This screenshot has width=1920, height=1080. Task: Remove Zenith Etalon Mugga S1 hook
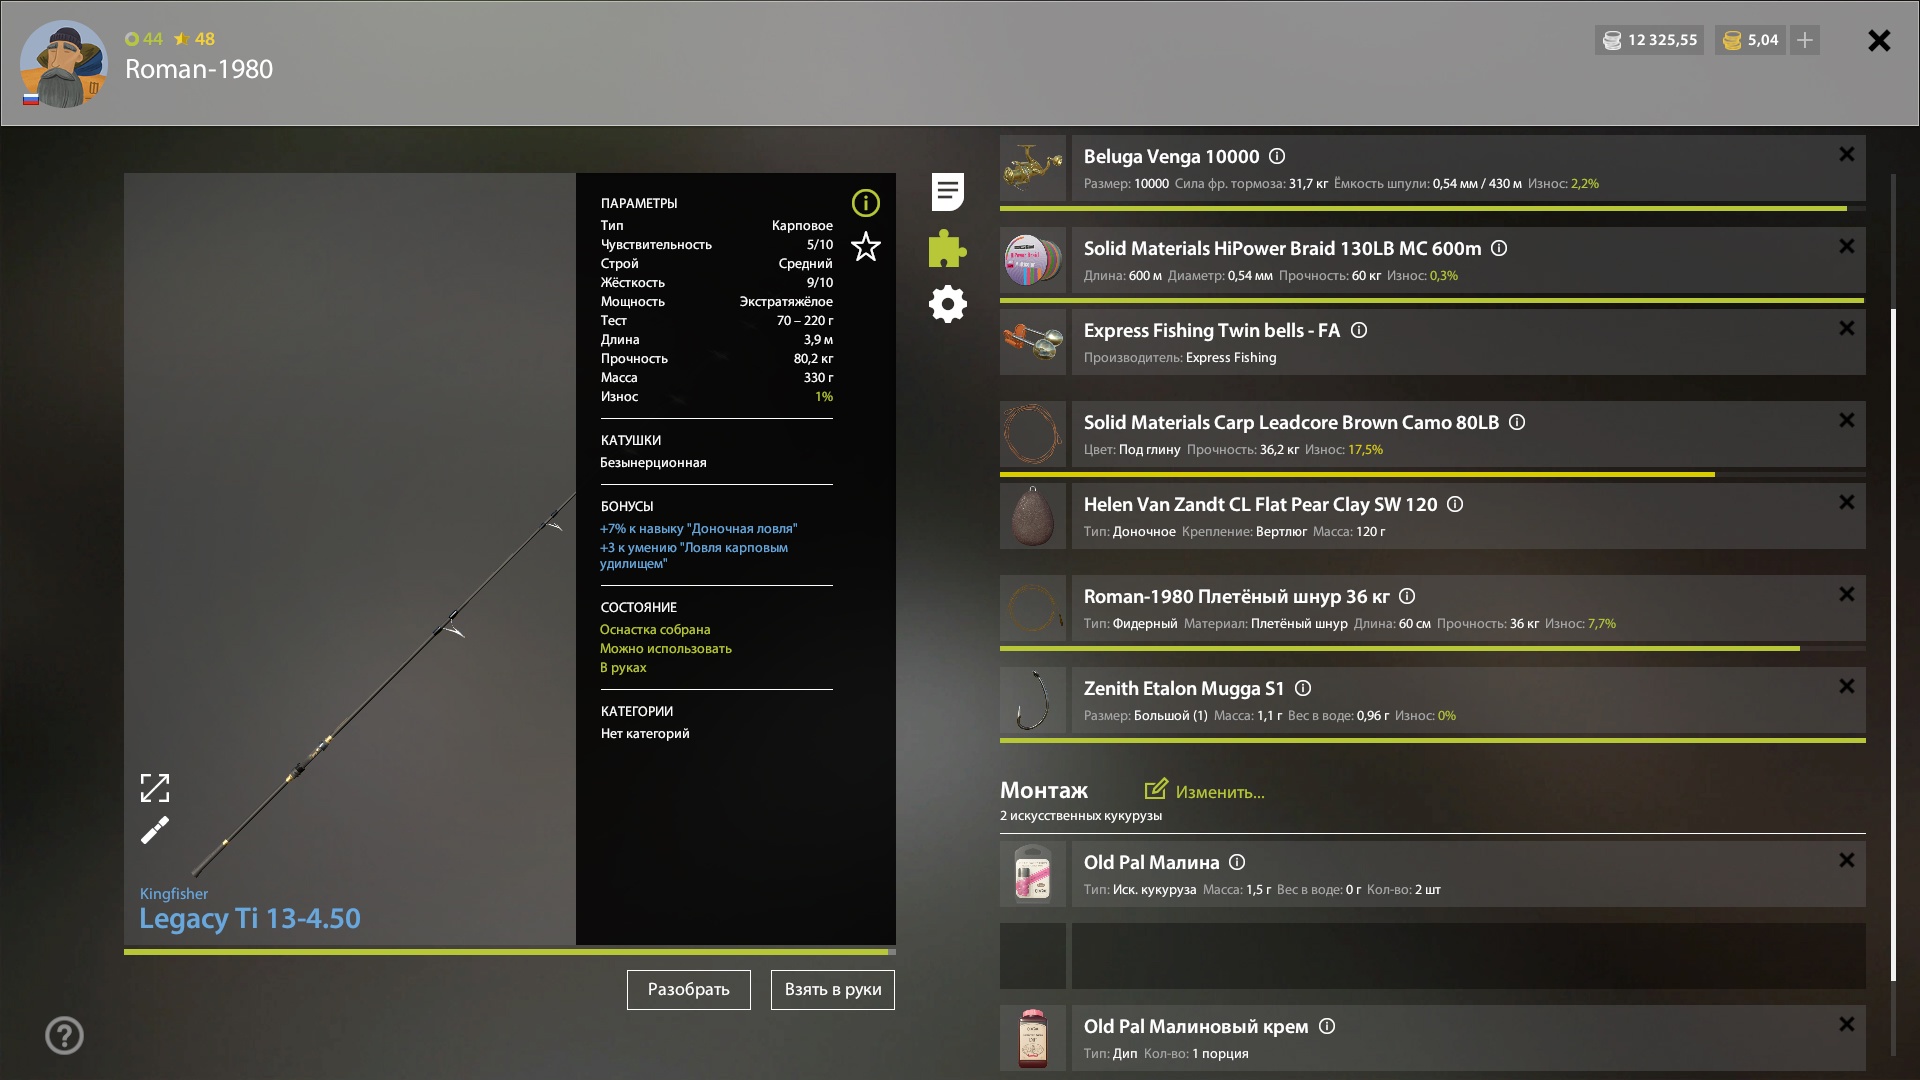point(1847,686)
